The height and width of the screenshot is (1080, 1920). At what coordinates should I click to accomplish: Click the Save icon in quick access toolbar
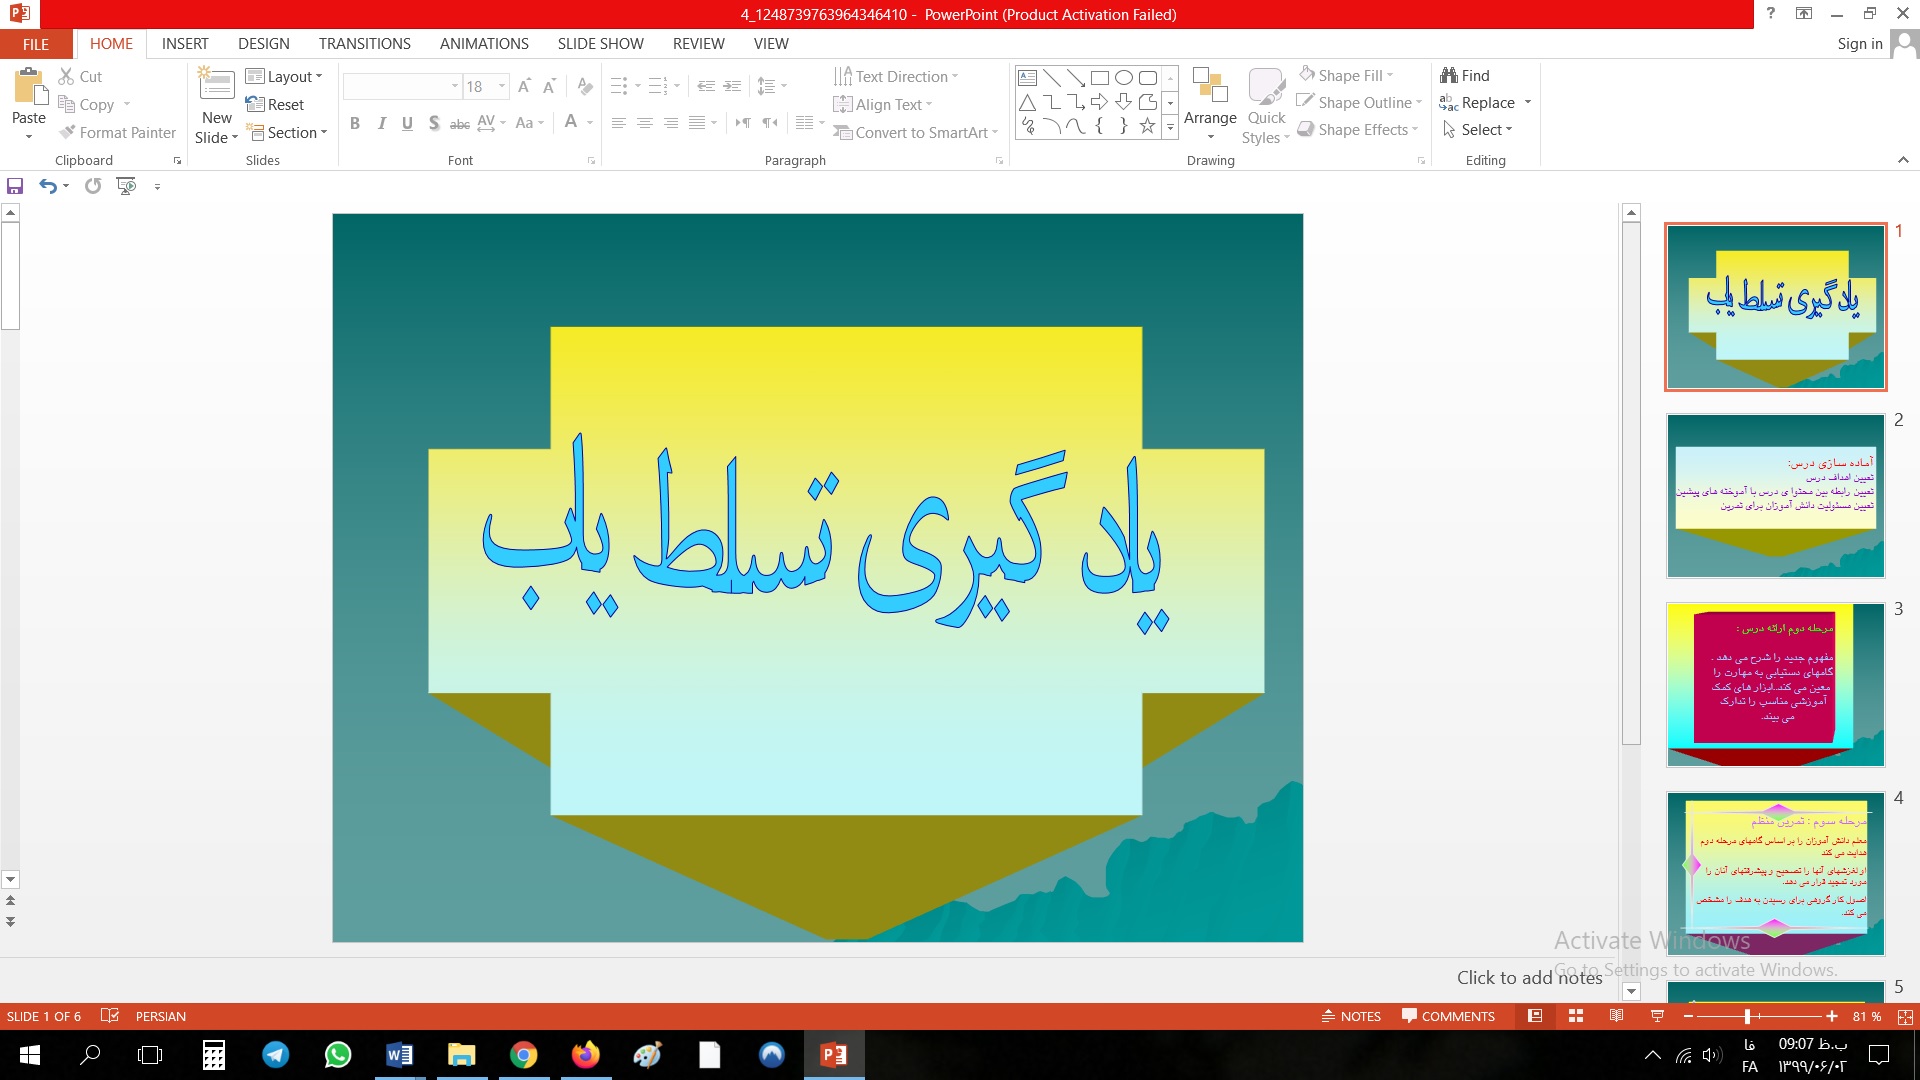[x=15, y=186]
